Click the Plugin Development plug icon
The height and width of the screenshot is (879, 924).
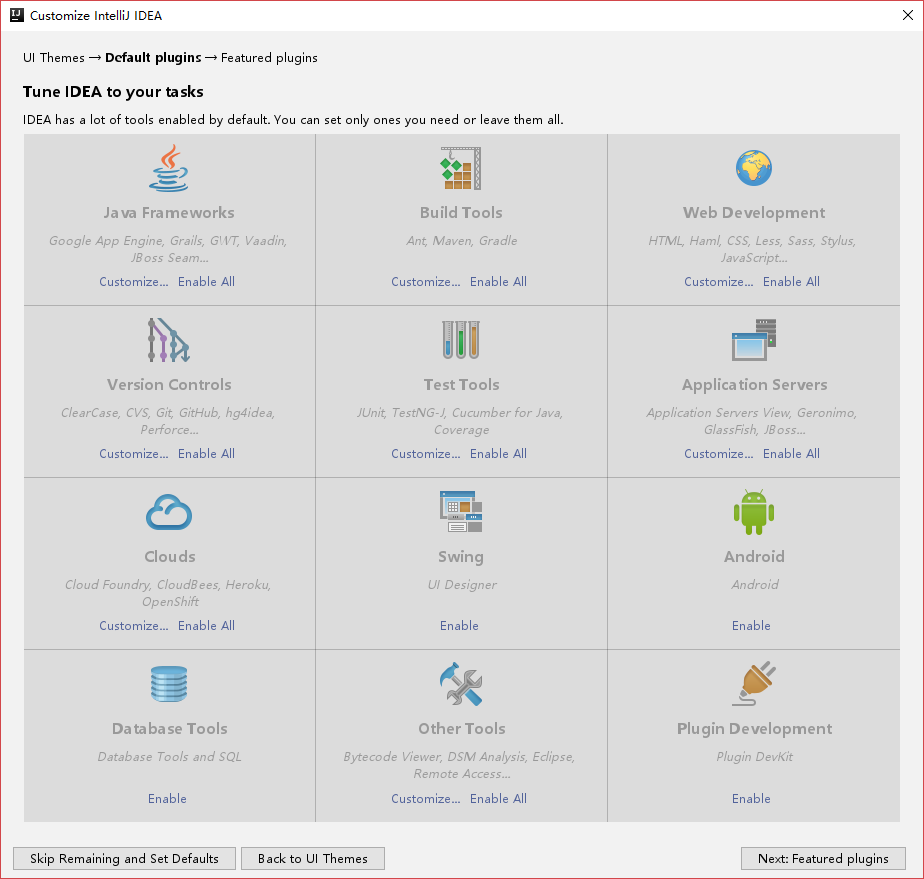(754, 684)
